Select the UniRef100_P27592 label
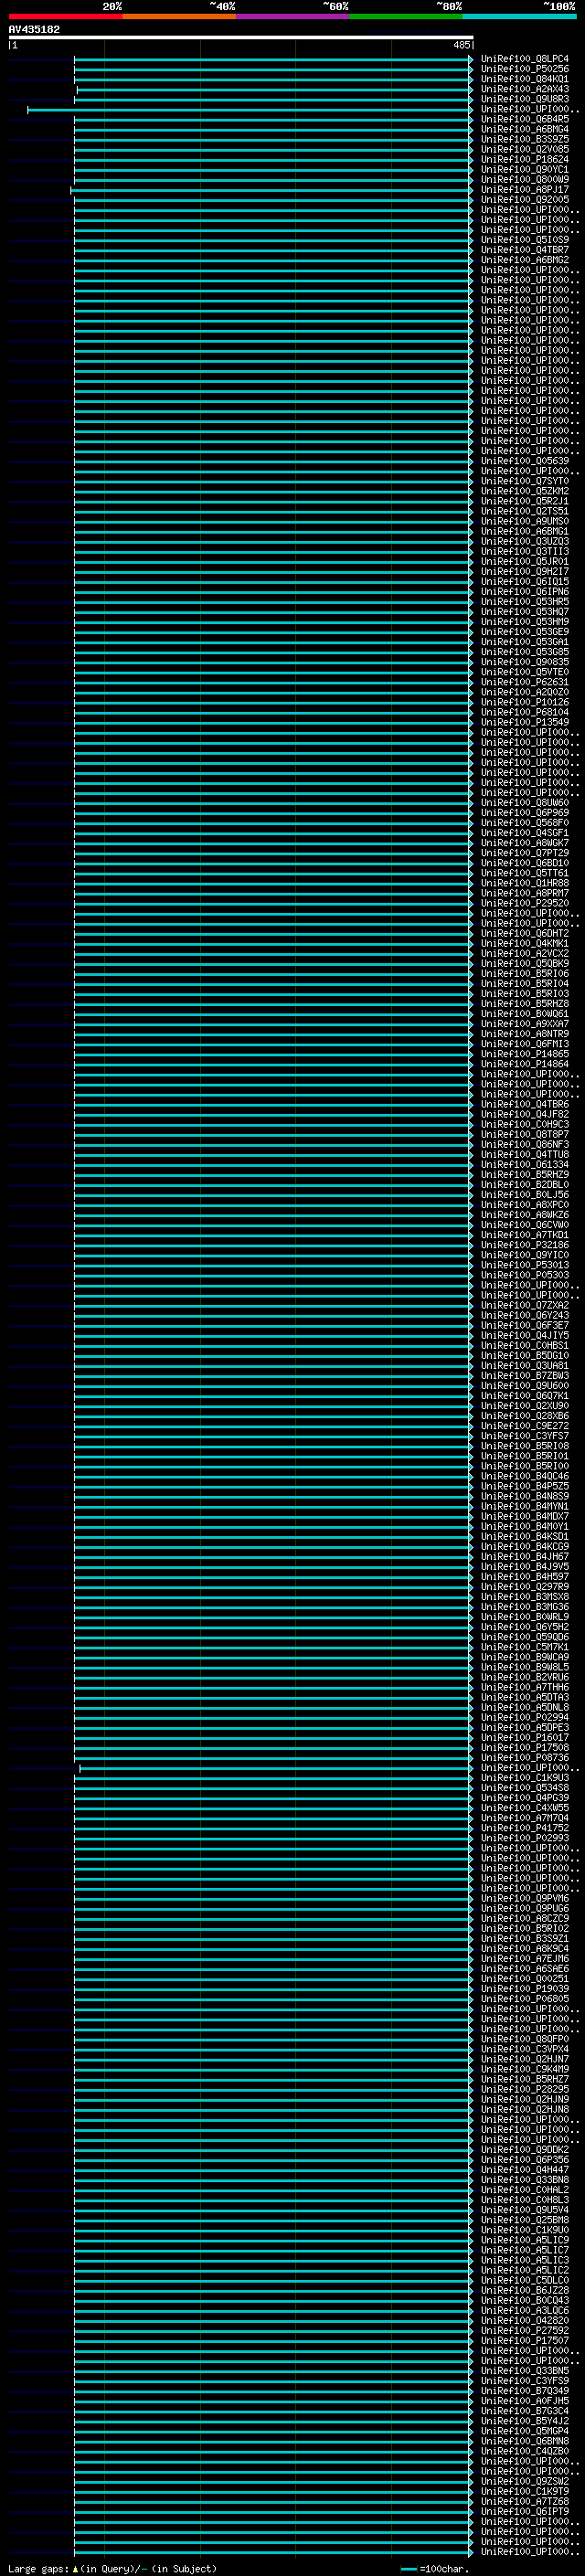The width and height of the screenshot is (585, 2576). pos(525,2330)
